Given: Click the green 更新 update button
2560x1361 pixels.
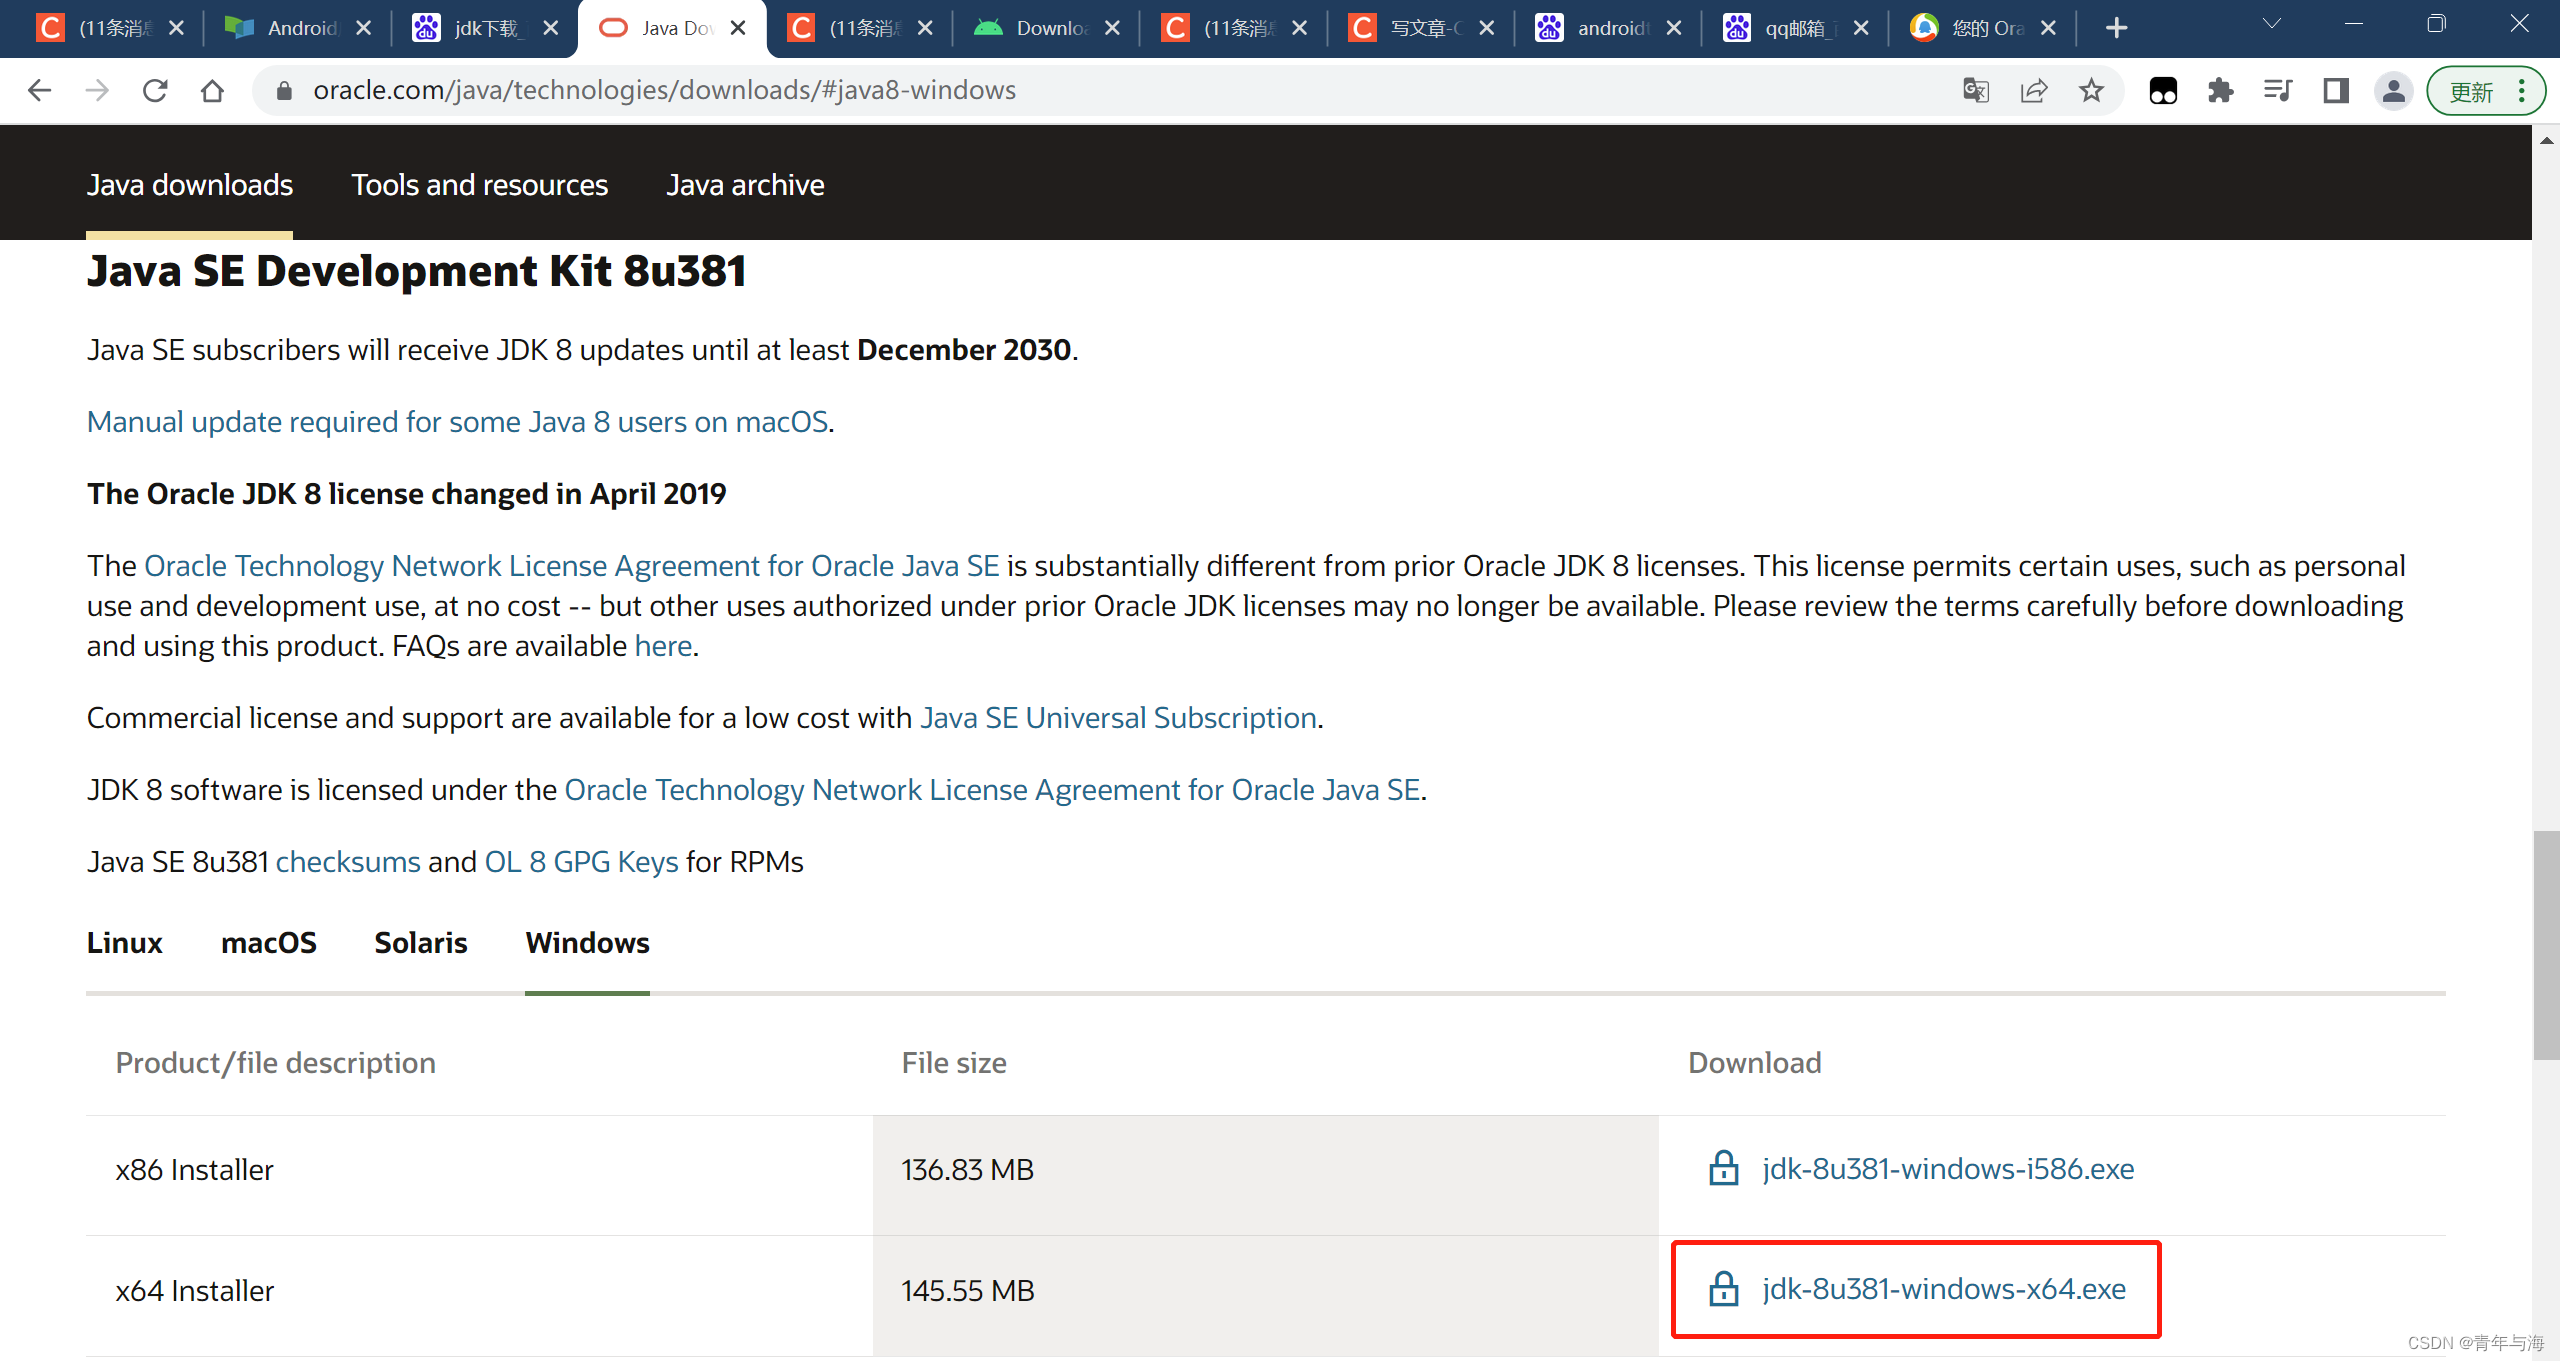Looking at the screenshot, I should pyautogui.click(x=2472, y=90).
